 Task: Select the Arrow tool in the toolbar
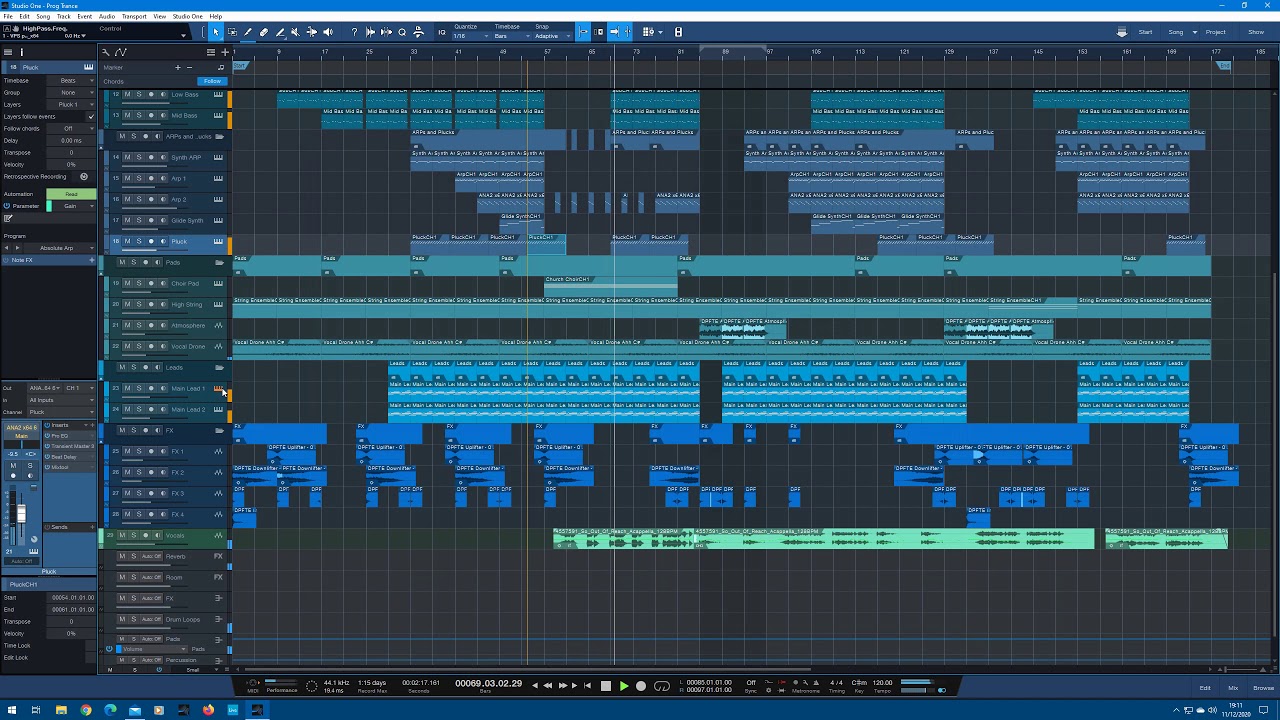point(215,32)
